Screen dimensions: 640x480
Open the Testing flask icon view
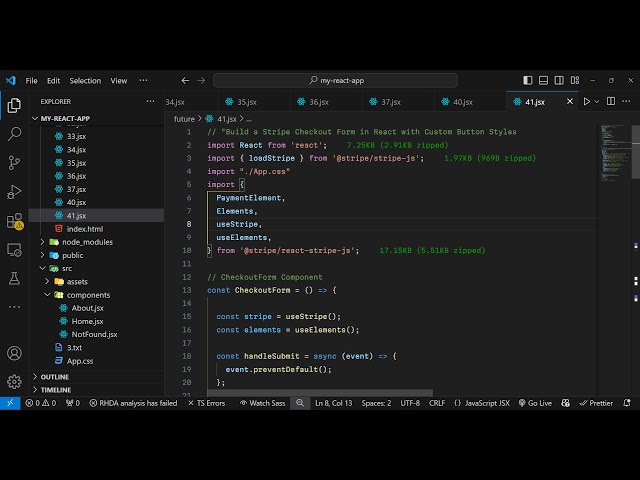[14, 278]
